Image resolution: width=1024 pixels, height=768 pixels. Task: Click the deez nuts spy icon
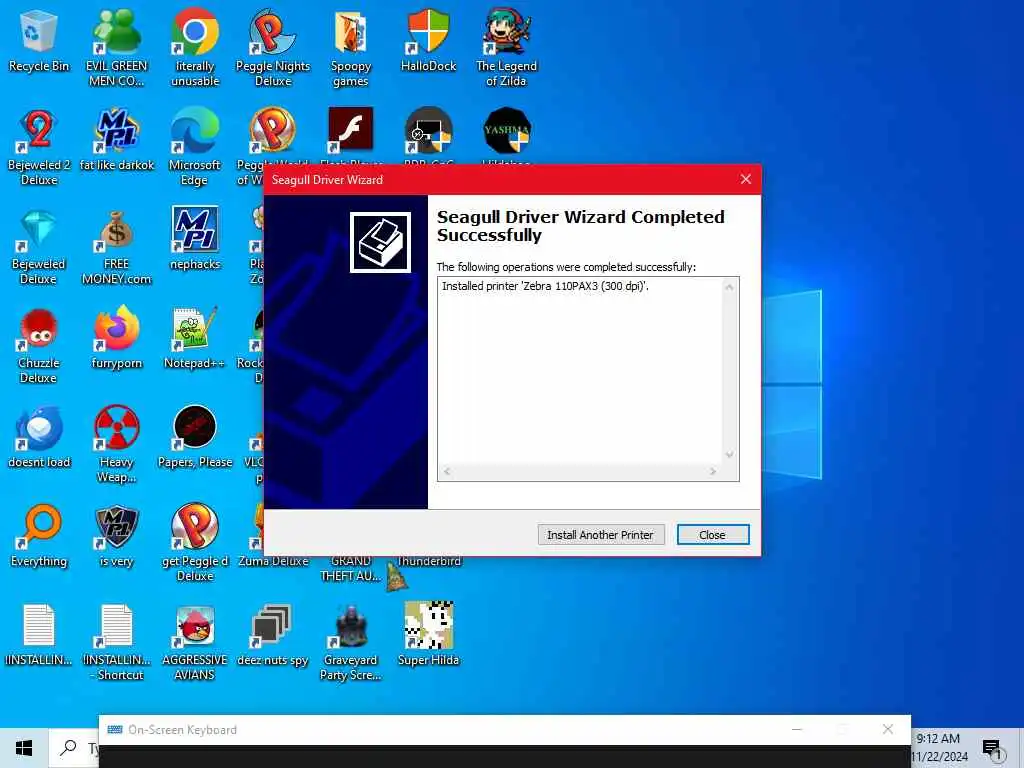click(273, 635)
